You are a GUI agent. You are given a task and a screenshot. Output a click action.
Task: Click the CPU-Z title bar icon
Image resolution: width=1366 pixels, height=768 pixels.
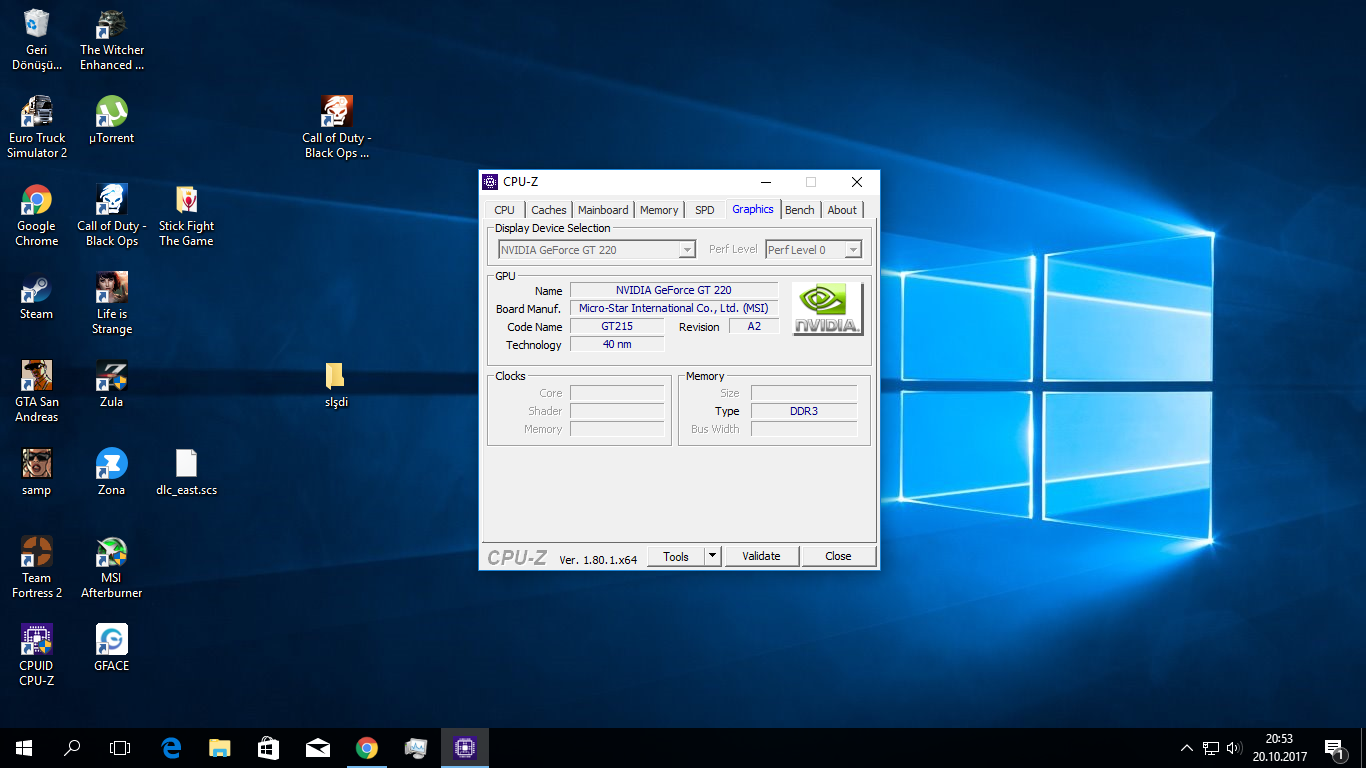pyautogui.click(x=490, y=182)
